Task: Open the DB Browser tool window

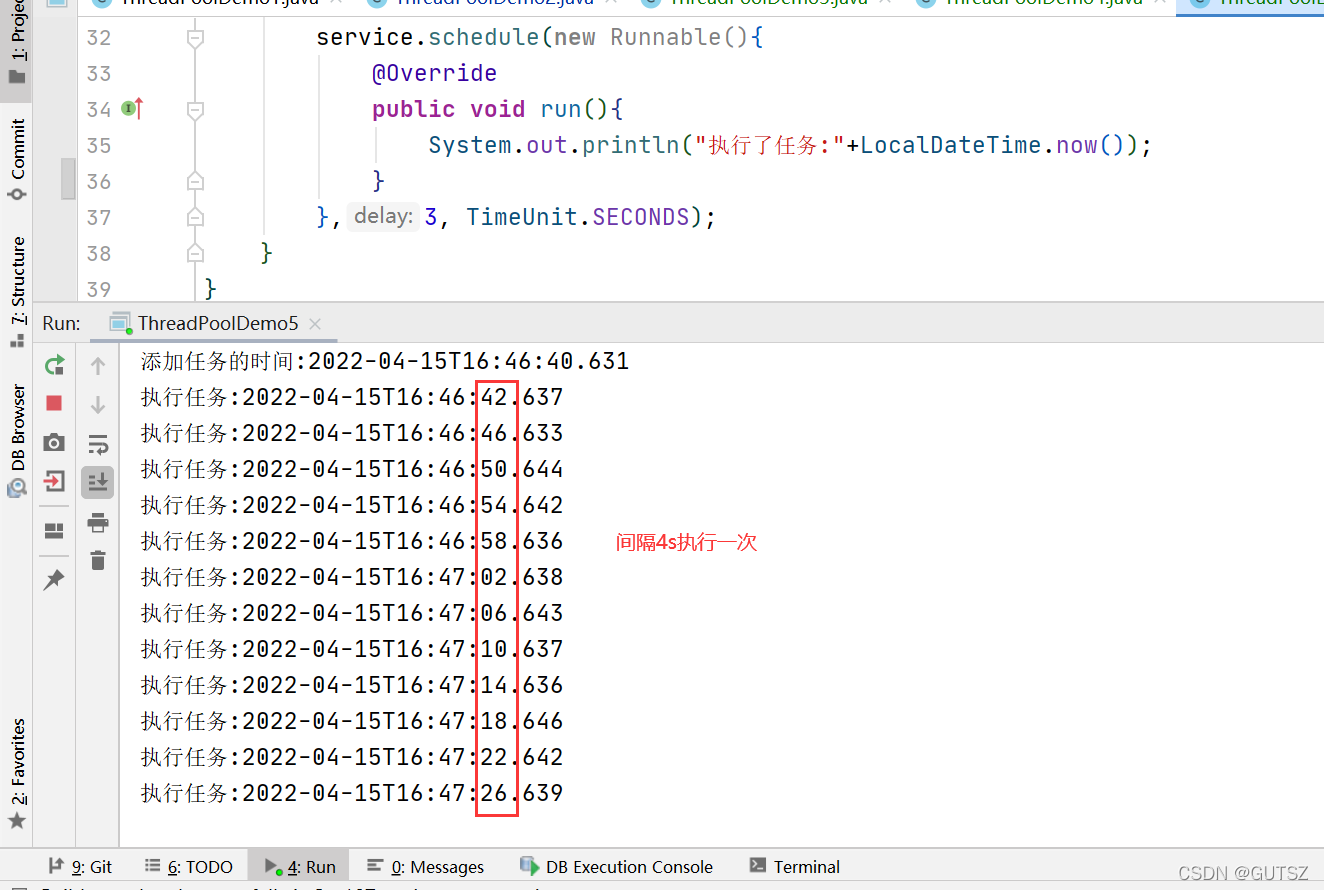Action: (17, 440)
